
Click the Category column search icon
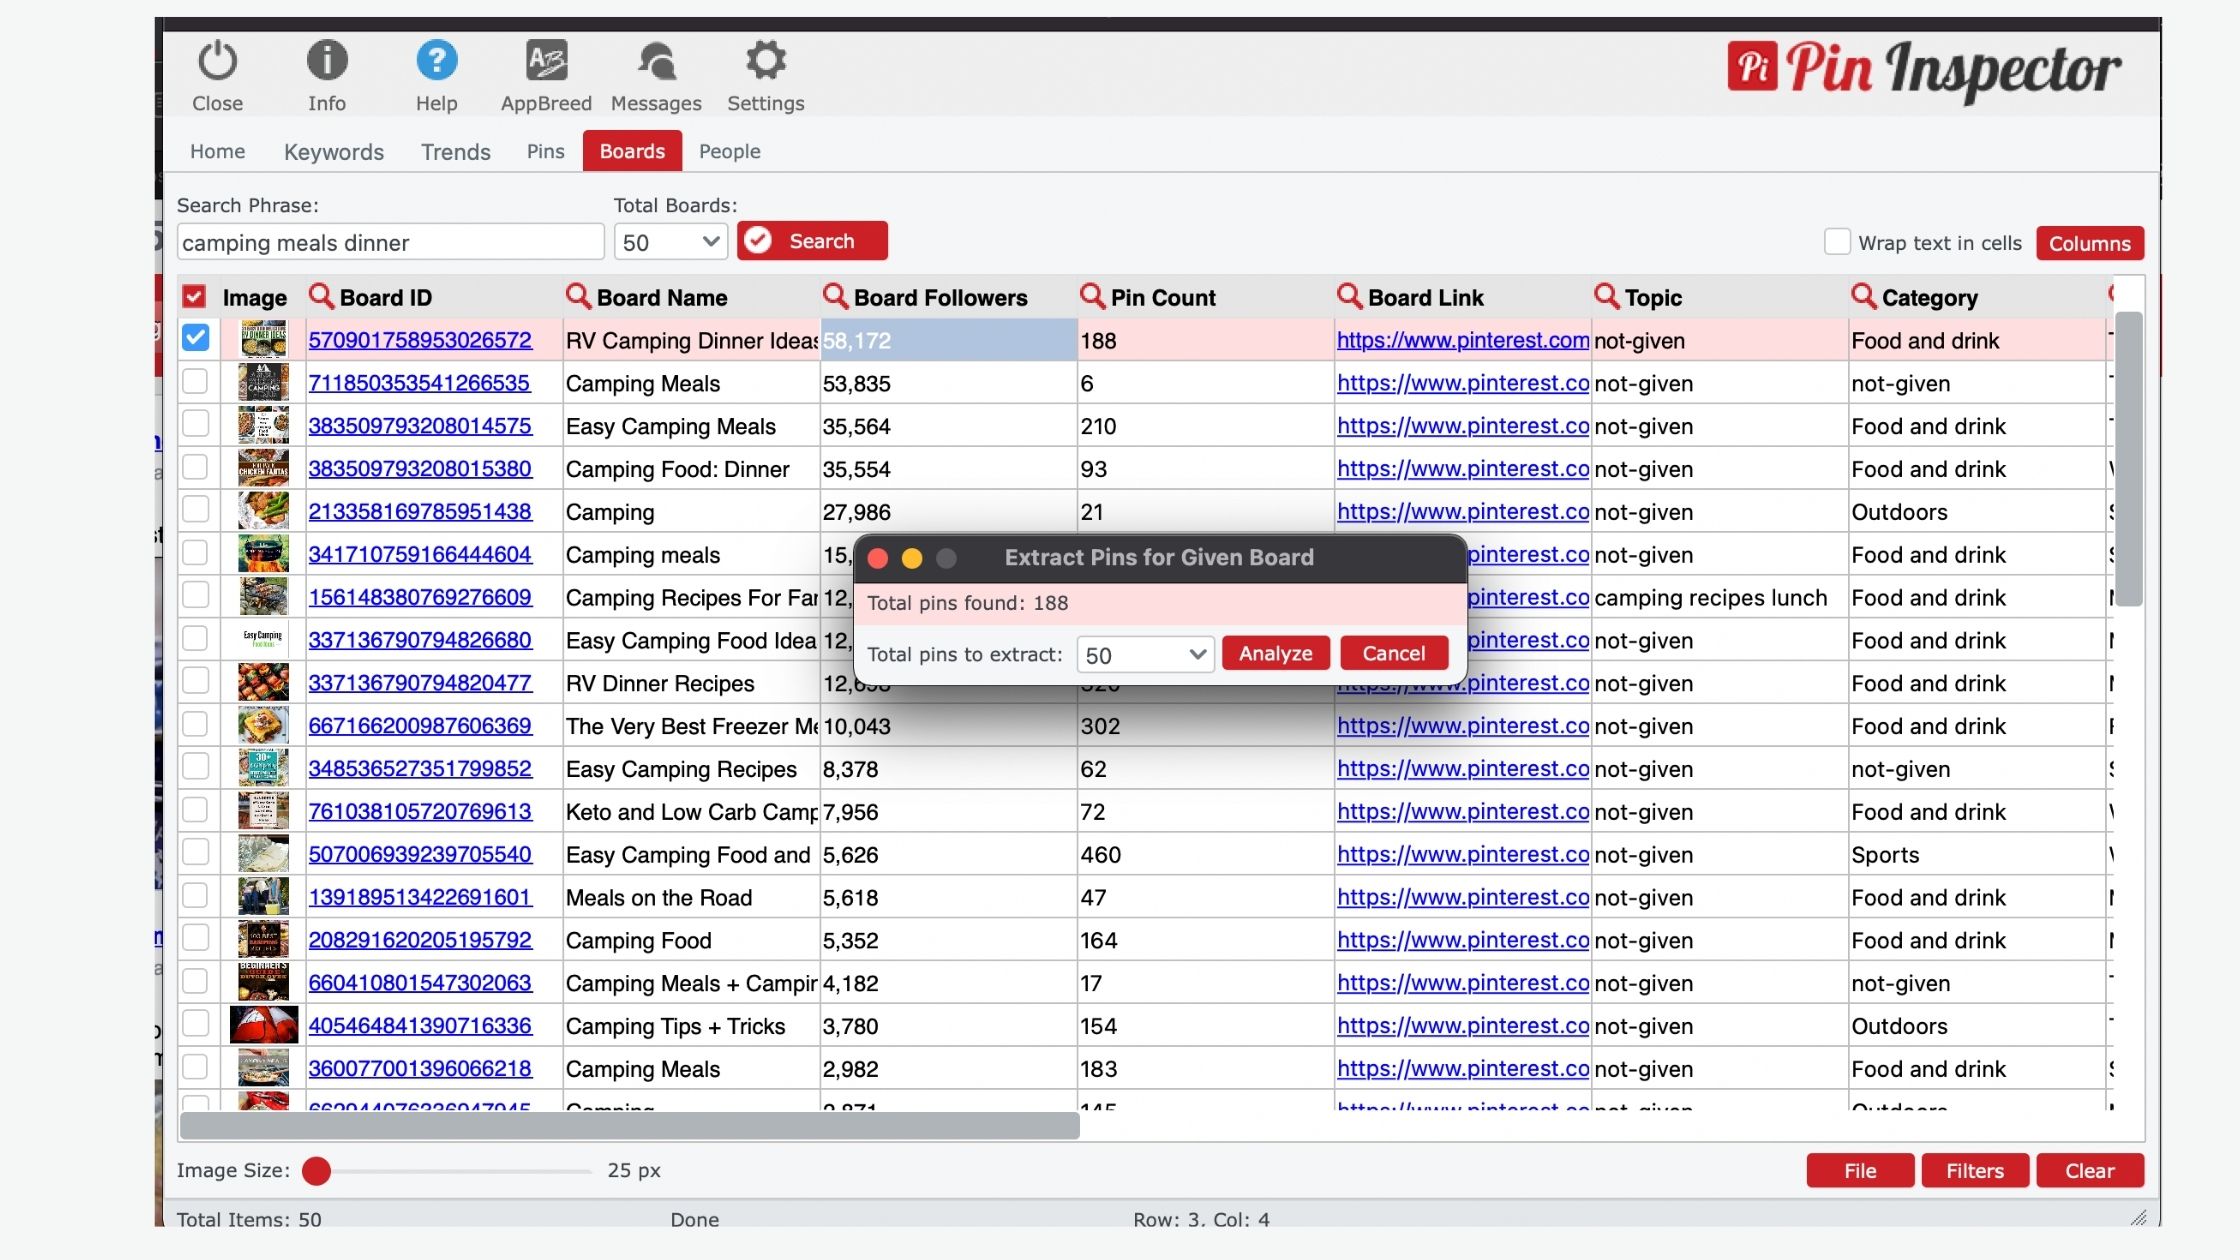click(x=1863, y=296)
